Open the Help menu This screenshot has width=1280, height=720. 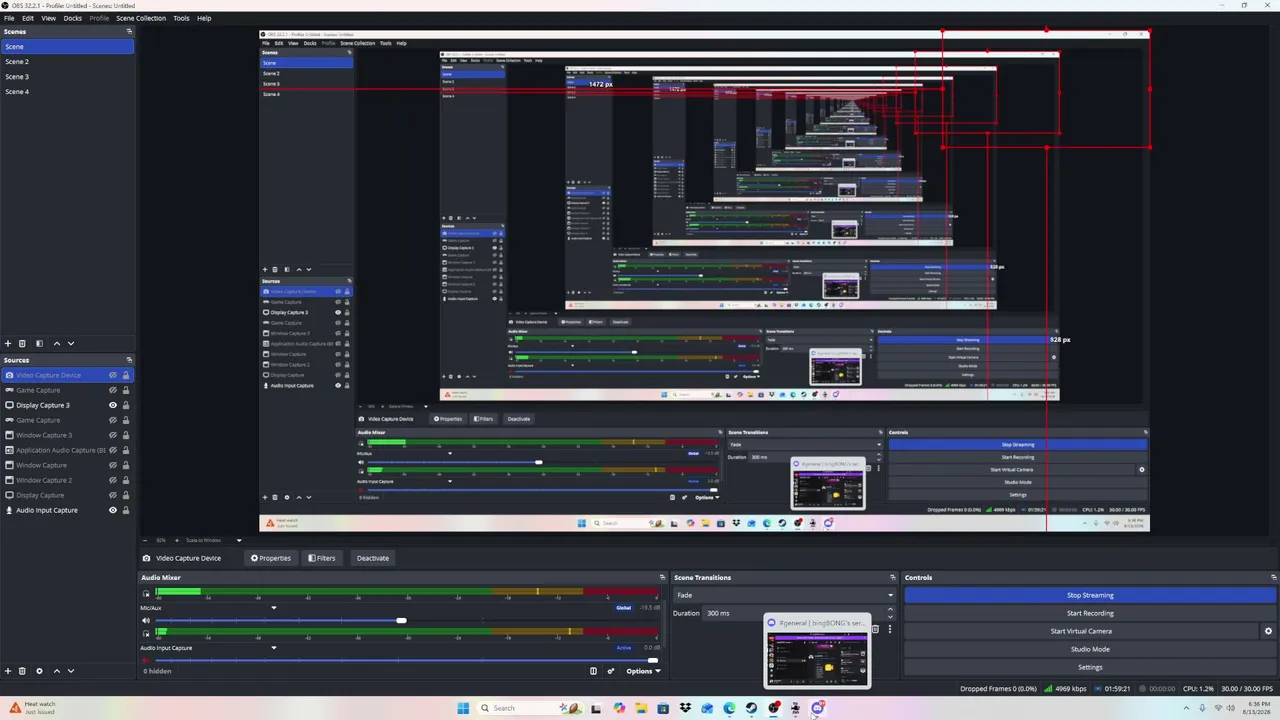[204, 18]
